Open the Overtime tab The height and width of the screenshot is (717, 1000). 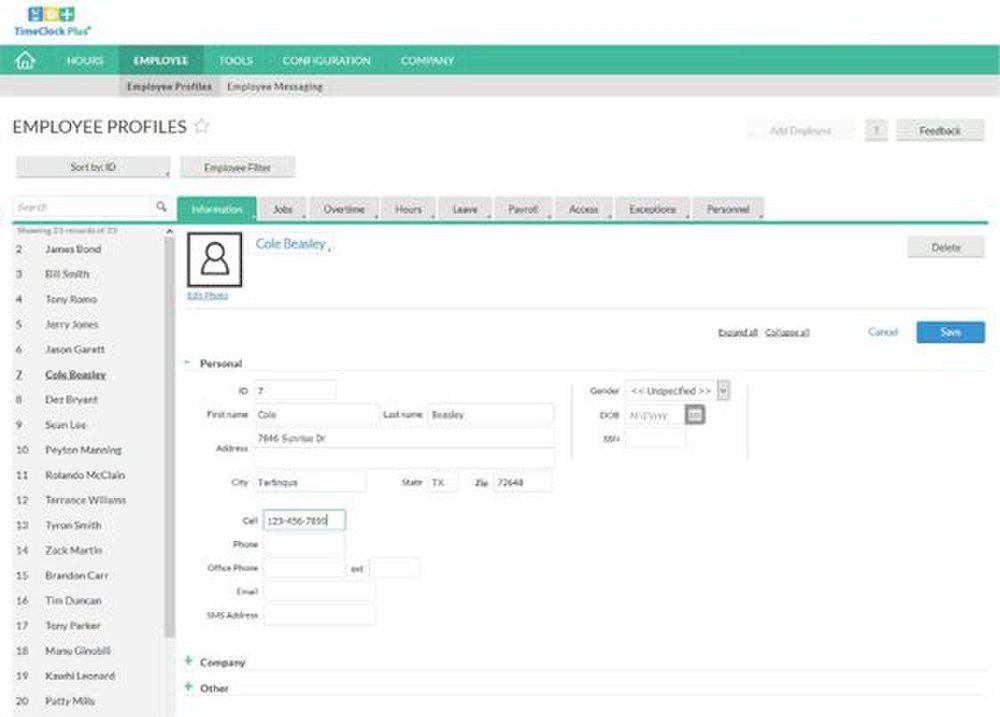(344, 209)
